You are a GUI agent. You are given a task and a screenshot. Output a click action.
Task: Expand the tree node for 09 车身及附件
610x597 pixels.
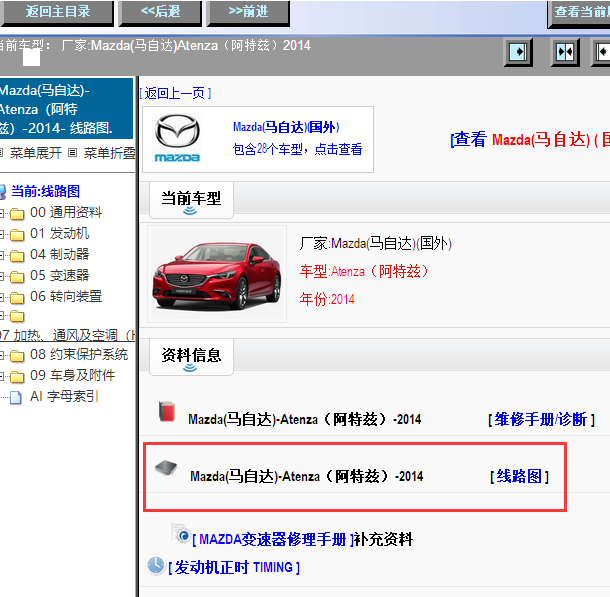point(2,376)
